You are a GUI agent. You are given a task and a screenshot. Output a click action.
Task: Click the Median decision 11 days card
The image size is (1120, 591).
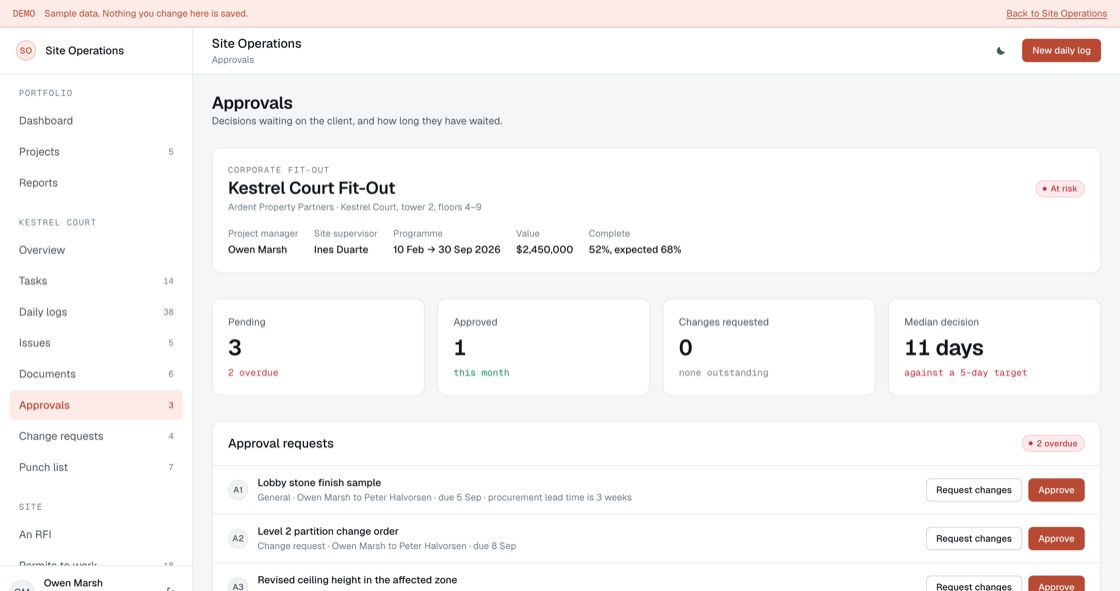click(x=994, y=347)
